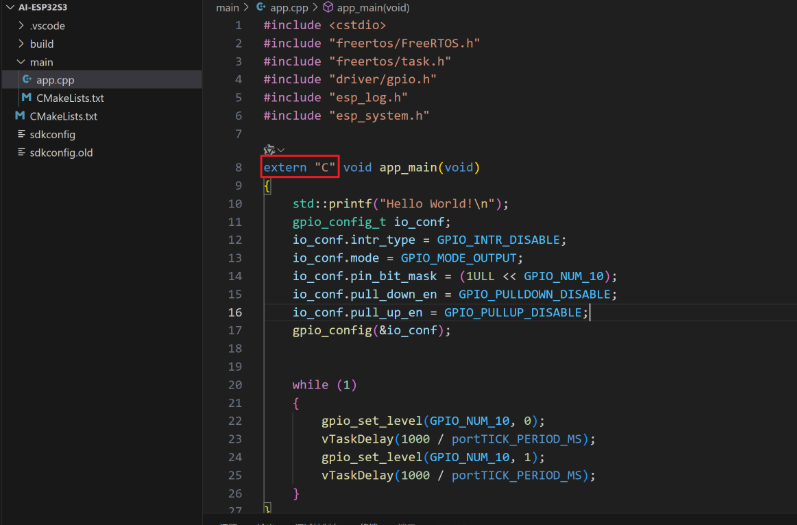Click the extern keyword on line 8
797x525 pixels.
point(285,167)
